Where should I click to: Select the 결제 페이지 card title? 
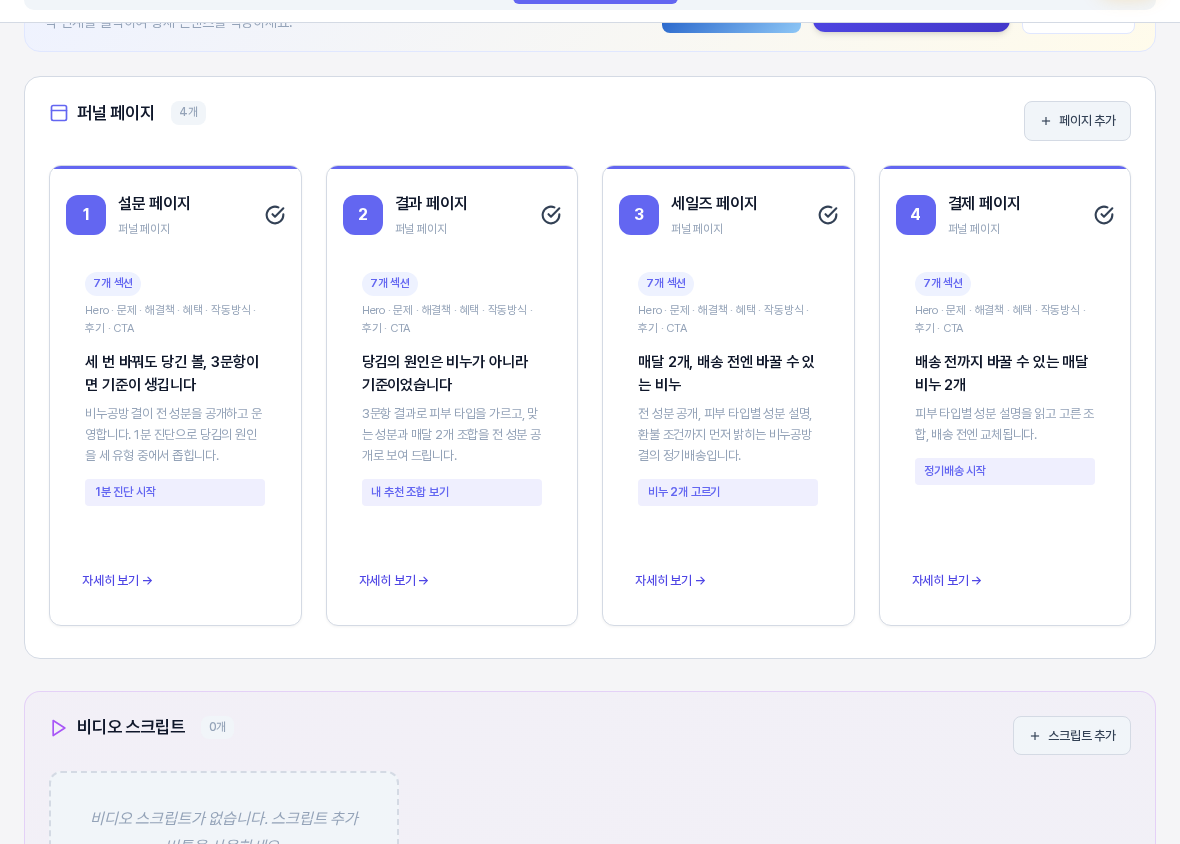click(x=984, y=204)
